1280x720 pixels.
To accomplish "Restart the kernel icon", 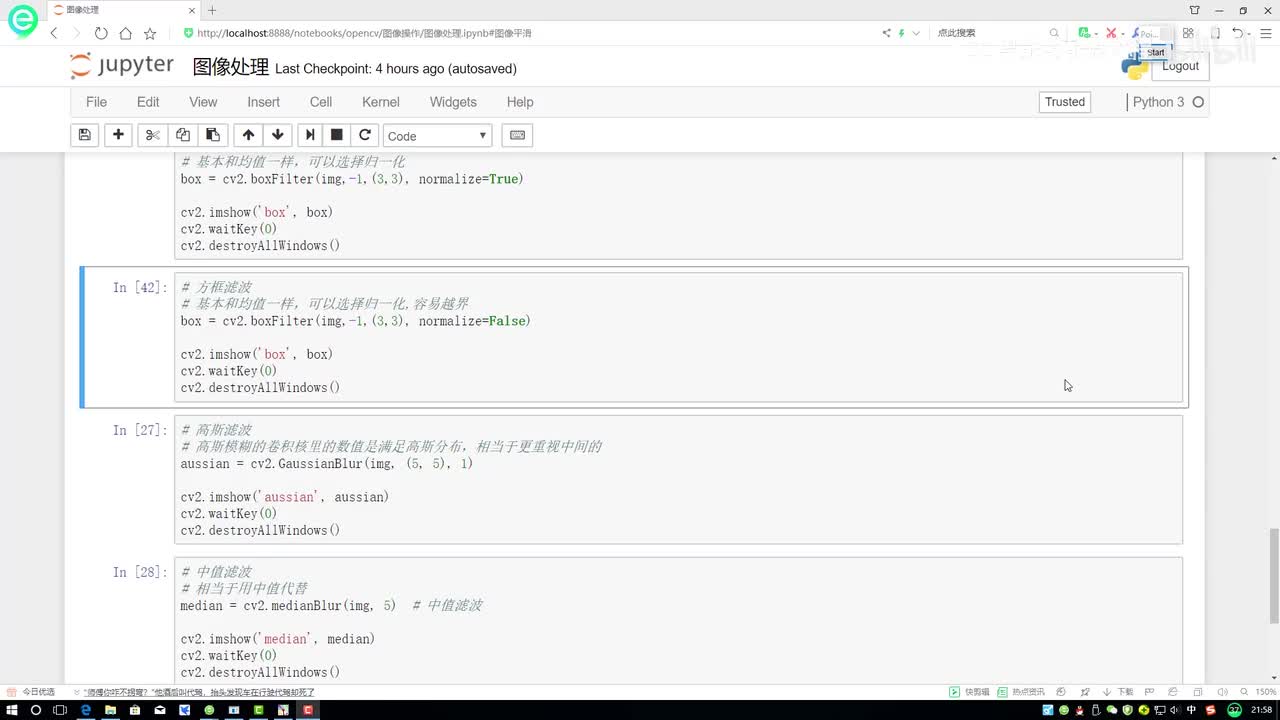I will 365,135.
